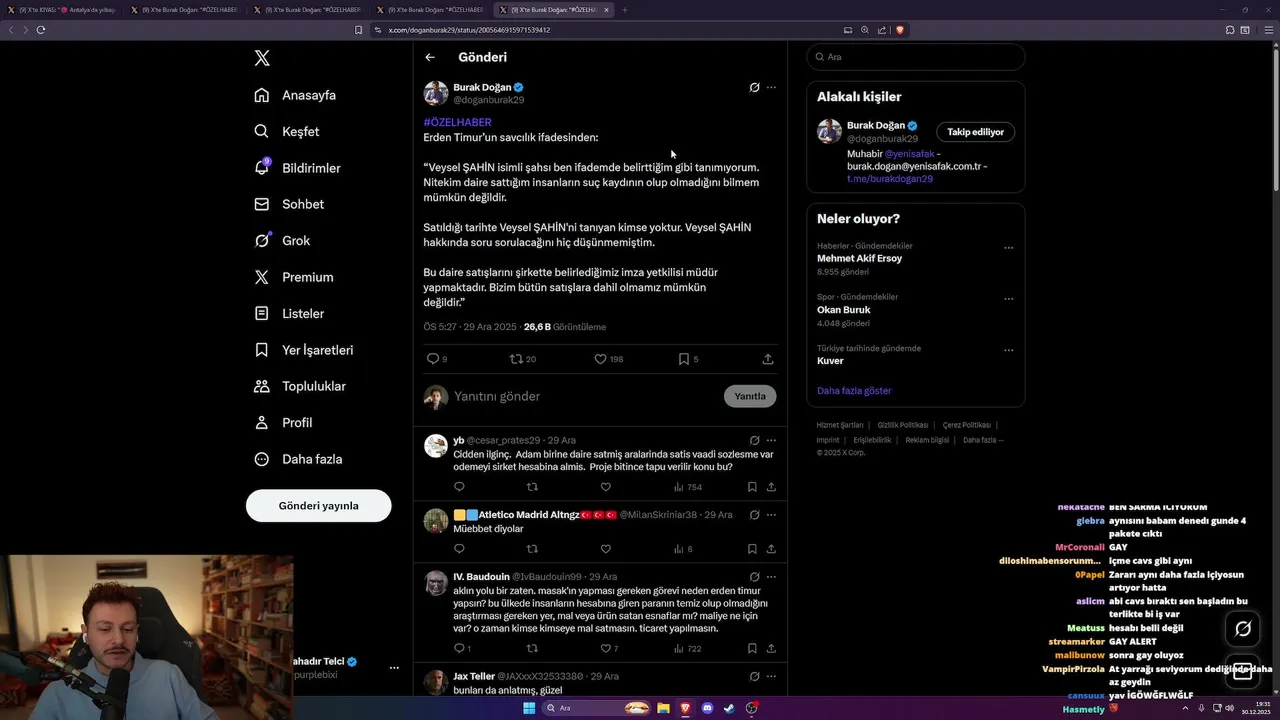Open the Windows Start menu

(529, 708)
